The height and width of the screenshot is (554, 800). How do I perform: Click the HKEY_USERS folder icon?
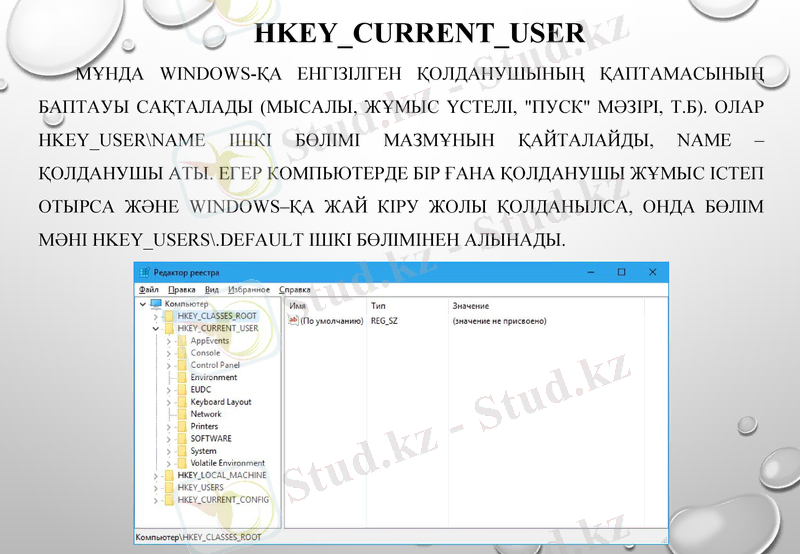tap(169, 488)
